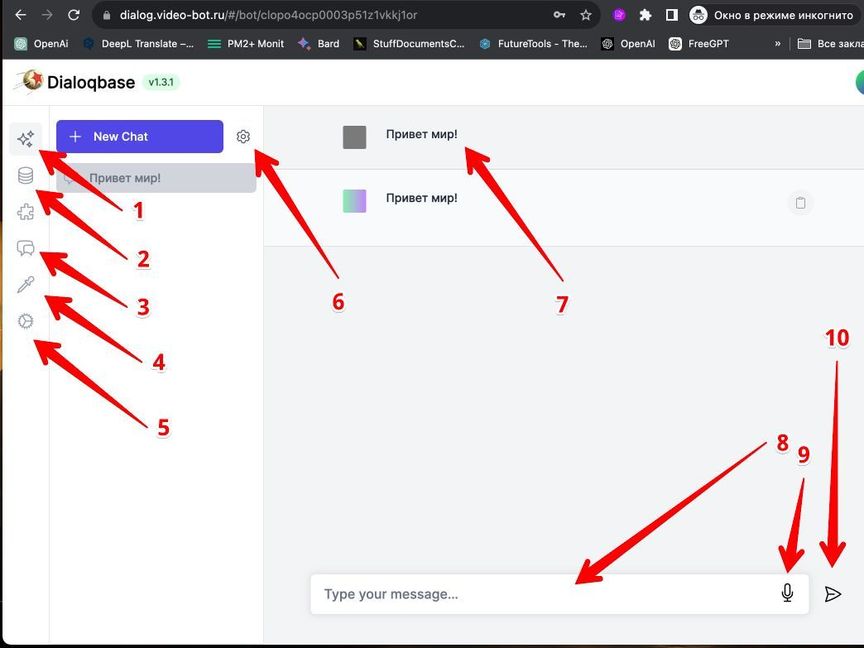Click the v1.3.1 version badge
Screen dimensions: 864x648
161,82
